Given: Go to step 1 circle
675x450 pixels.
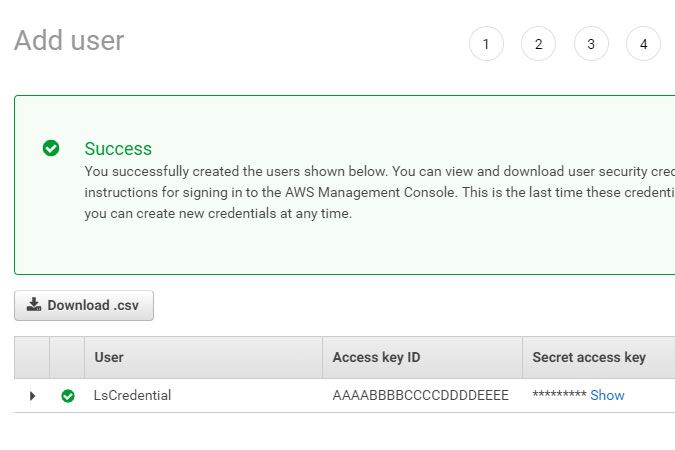Looking at the screenshot, I should tap(486, 44).
